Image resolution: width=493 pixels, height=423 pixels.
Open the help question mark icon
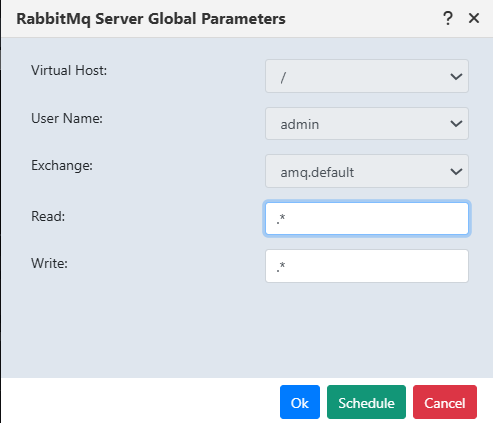pyautogui.click(x=448, y=18)
